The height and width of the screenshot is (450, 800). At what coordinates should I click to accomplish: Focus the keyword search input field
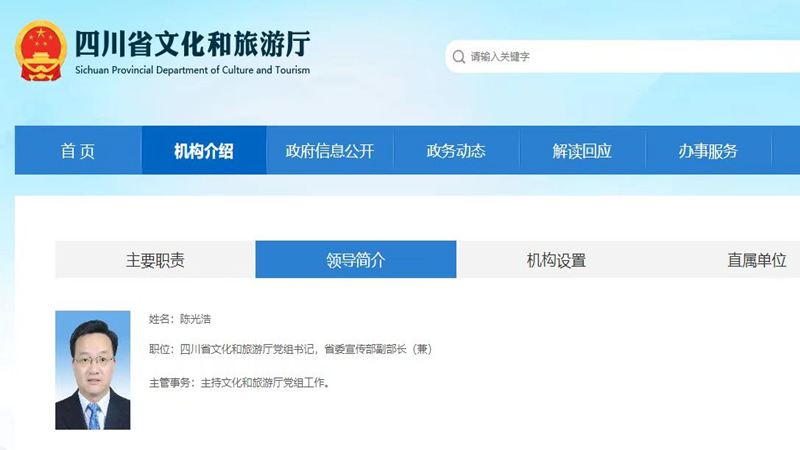click(x=623, y=56)
